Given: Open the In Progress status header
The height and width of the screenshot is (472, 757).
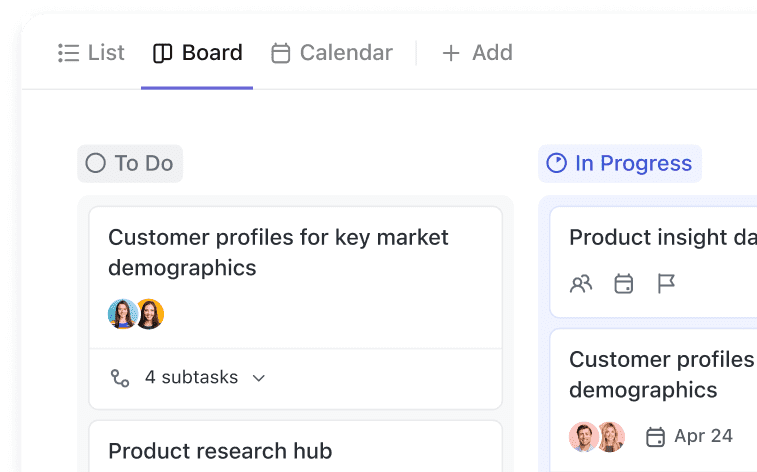Looking at the screenshot, I should click(x=620, y=164).
